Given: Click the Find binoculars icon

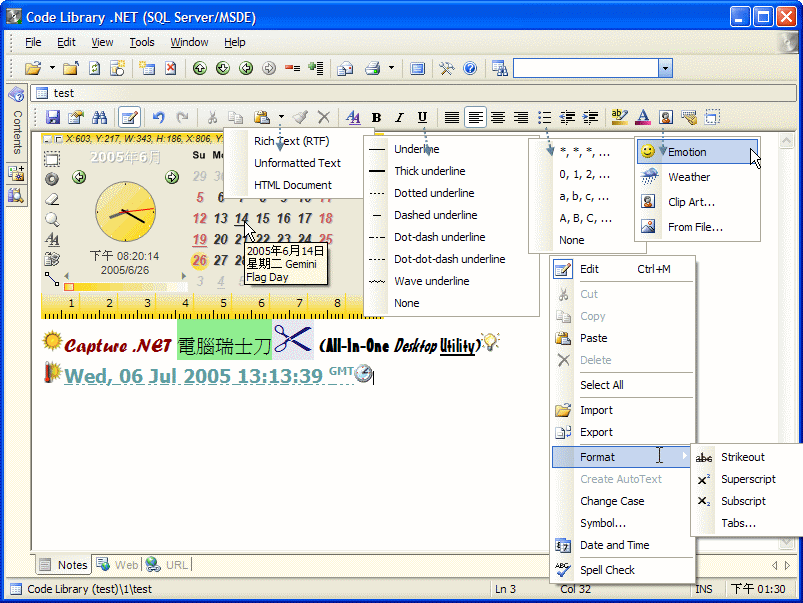Looking at the screenshot, I should 99,117.
